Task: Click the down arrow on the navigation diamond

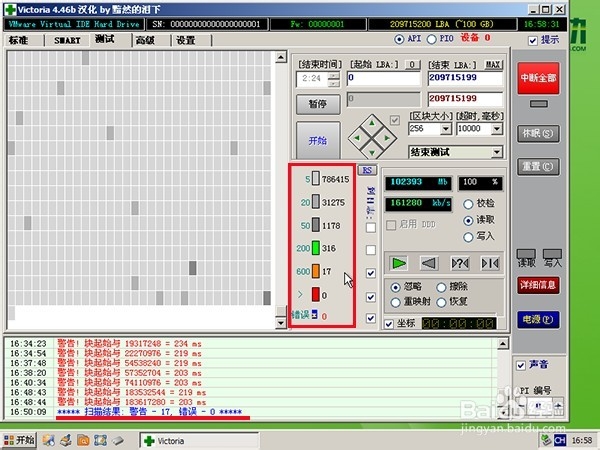Action: [372, 152]
